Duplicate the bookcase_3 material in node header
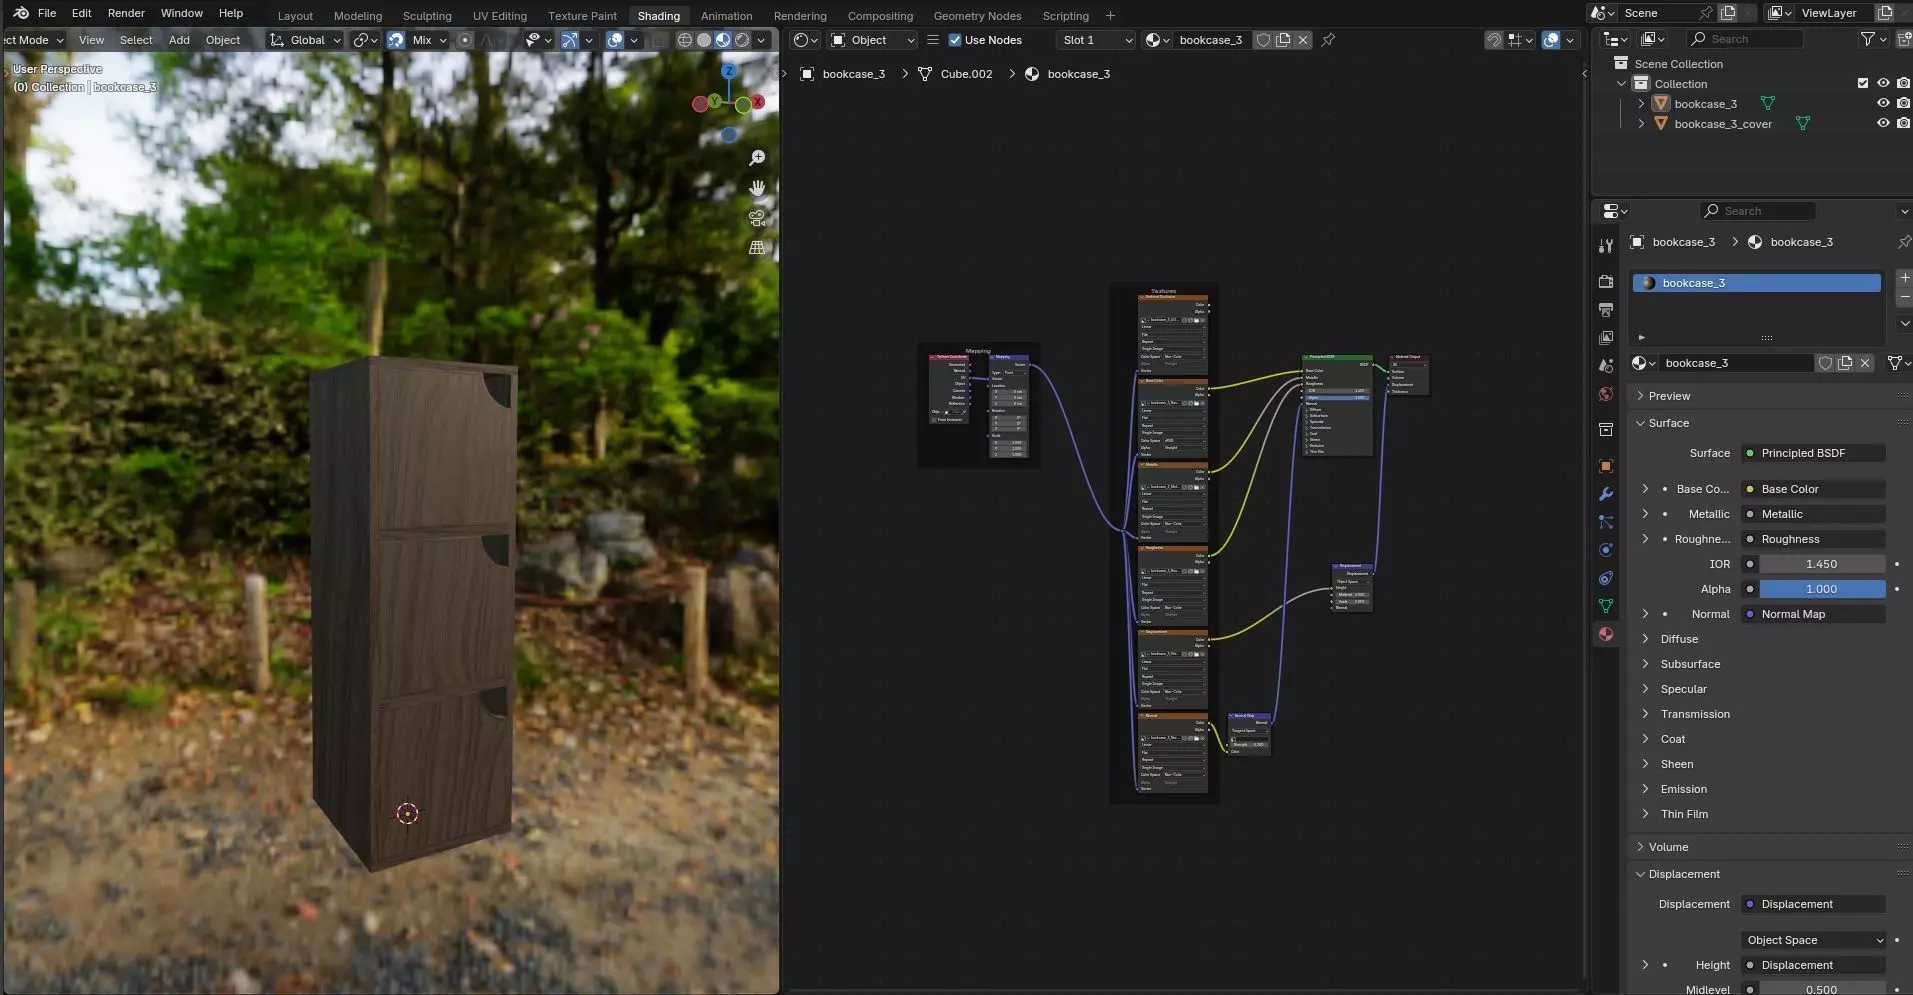The width and height of the screenshot is (1913, 995). click(x=1283, y=40)
